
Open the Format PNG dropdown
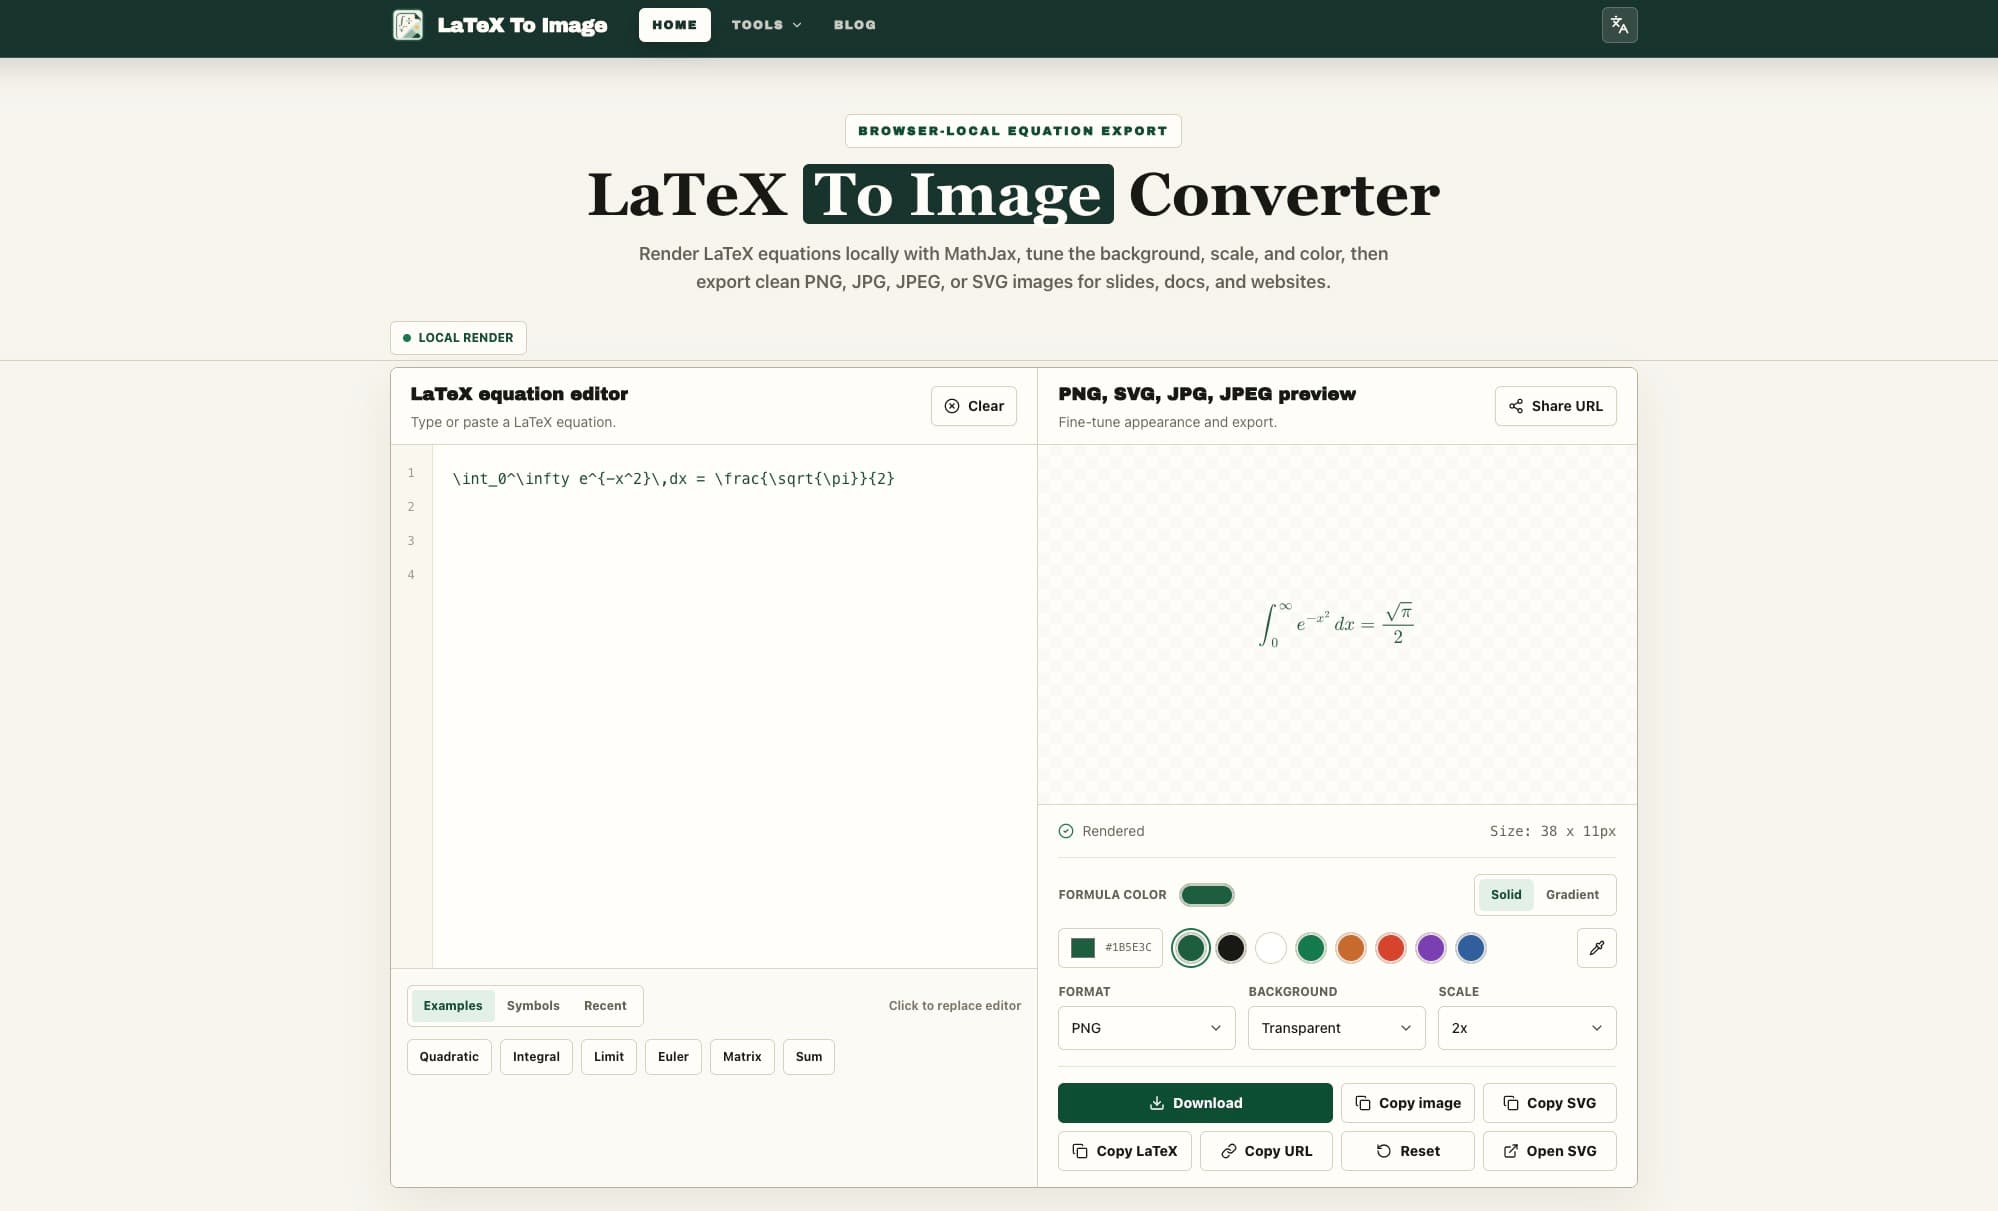pyautogui.click(x=1146, y=1028)
